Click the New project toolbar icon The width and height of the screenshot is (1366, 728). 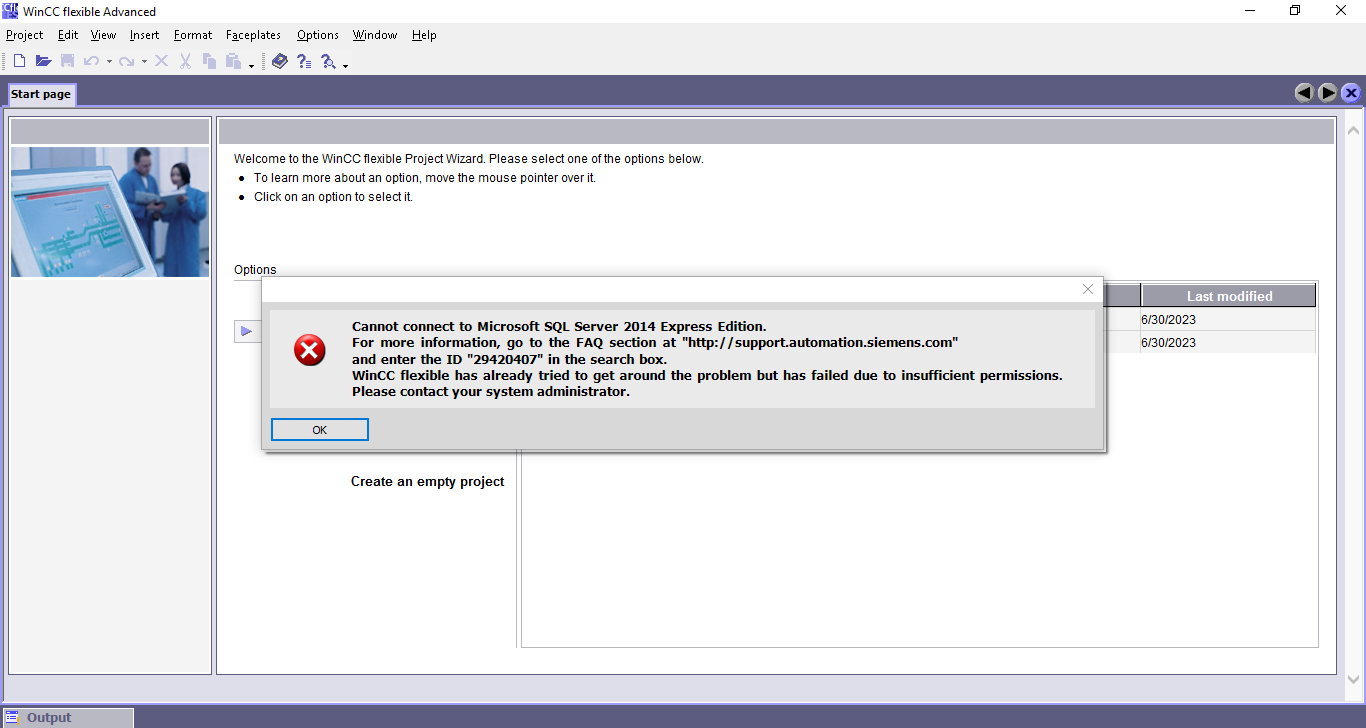point(19,61)
